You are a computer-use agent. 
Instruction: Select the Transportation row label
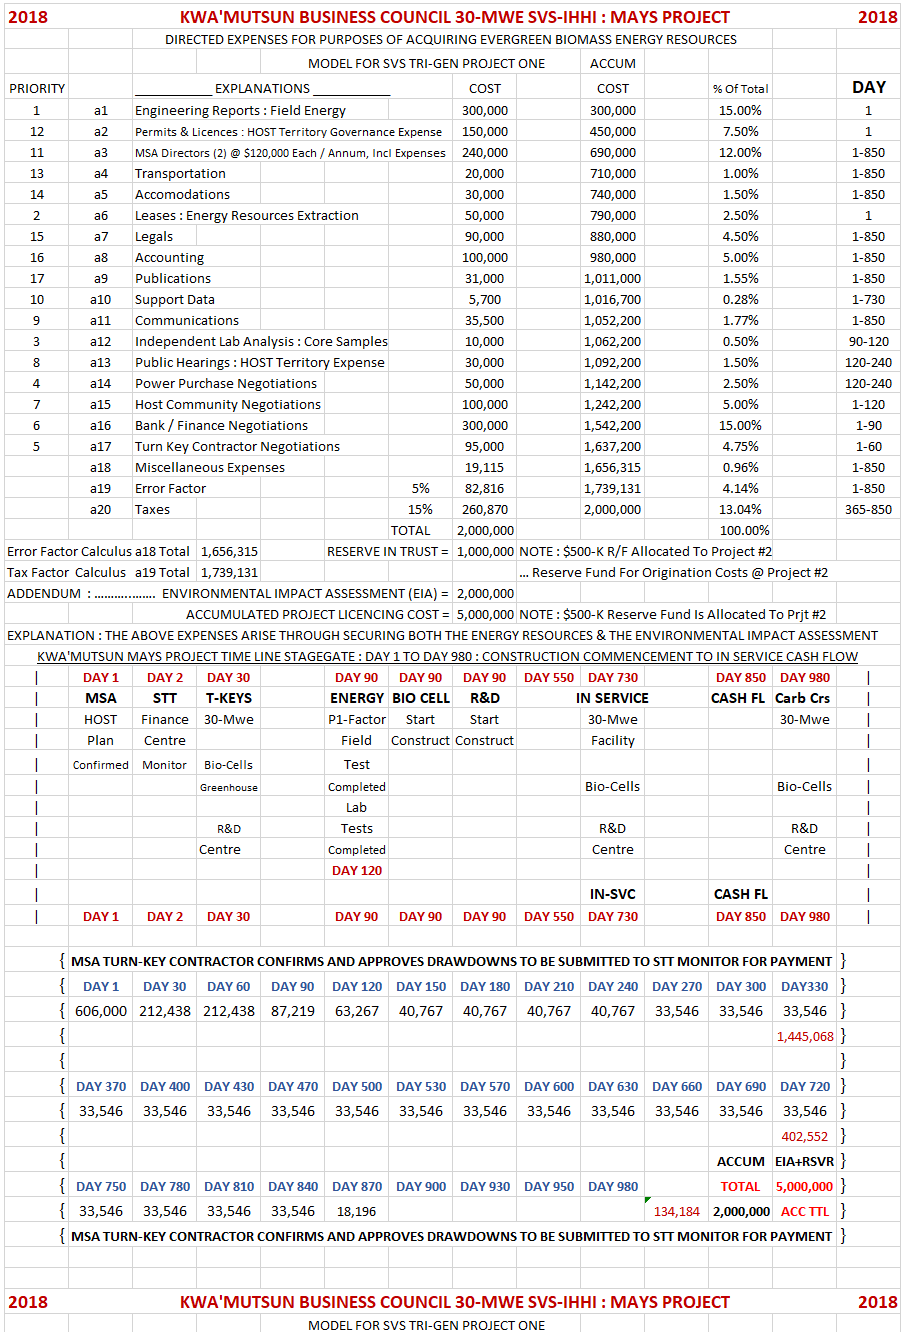tap(181, 173)
